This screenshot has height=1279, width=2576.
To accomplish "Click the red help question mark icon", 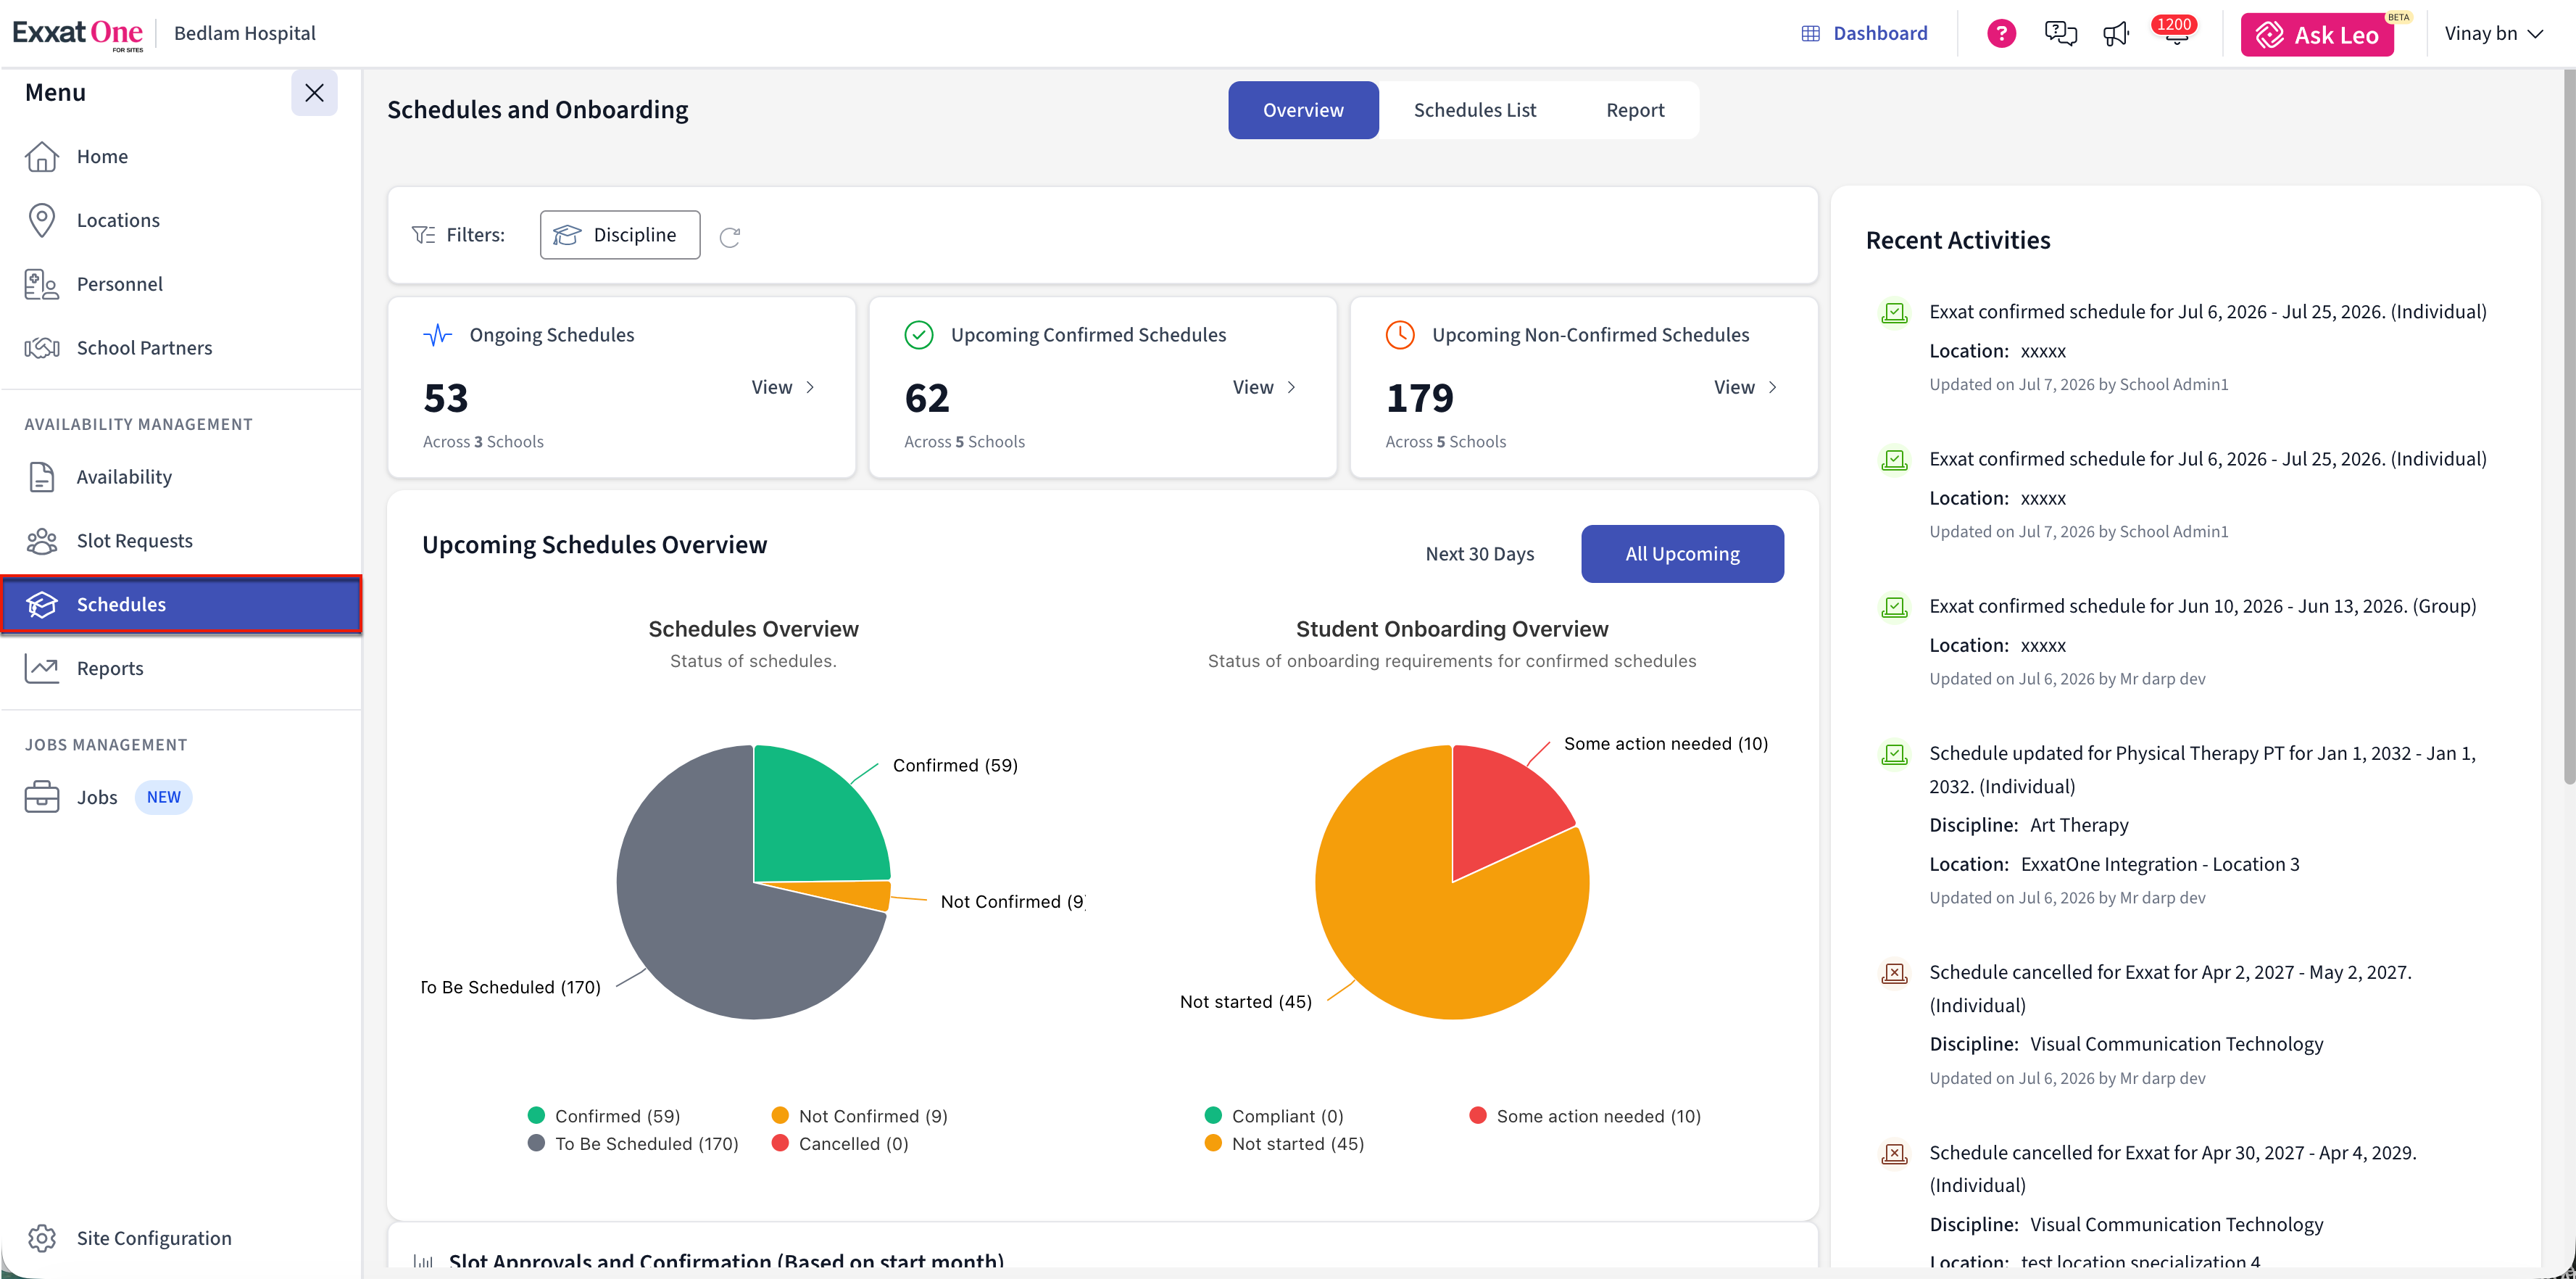I will (2001, 33).
